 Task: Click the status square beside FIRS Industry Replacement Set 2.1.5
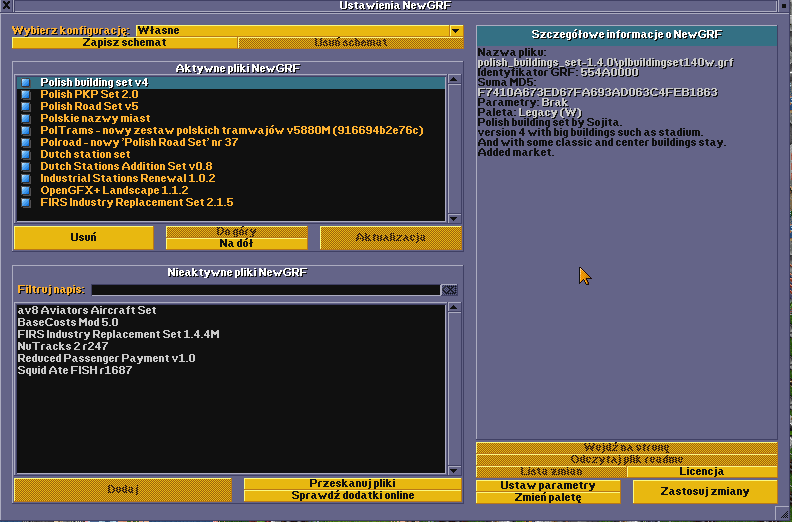[26, 202]
